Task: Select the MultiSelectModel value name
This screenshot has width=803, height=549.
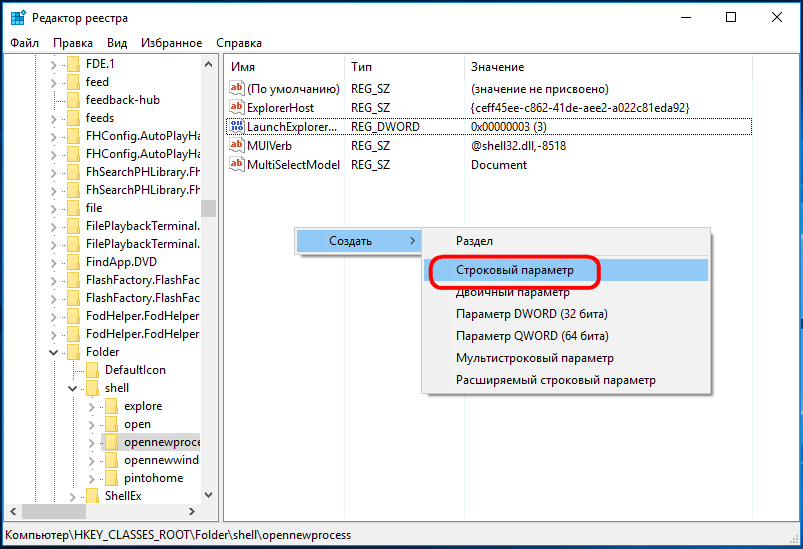Action: pos(293,164)
